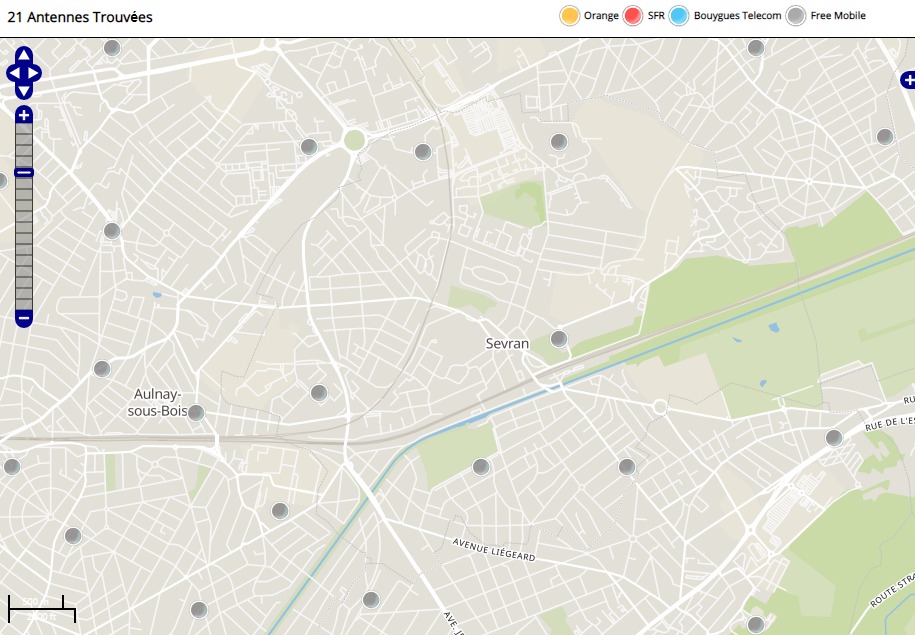Click the 'Free Mobile' legend label
The width and height of the screenshot is (915, 635).
tap(837, 16)
